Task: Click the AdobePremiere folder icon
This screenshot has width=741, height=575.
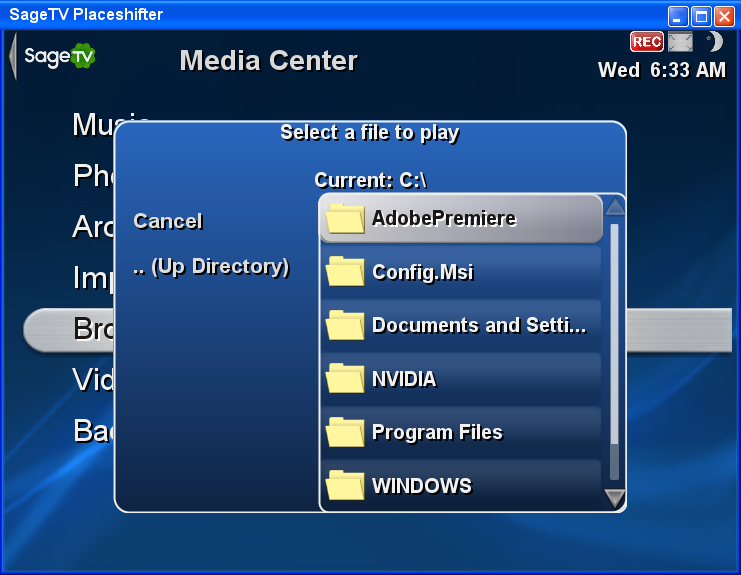Action: [345, 218]
